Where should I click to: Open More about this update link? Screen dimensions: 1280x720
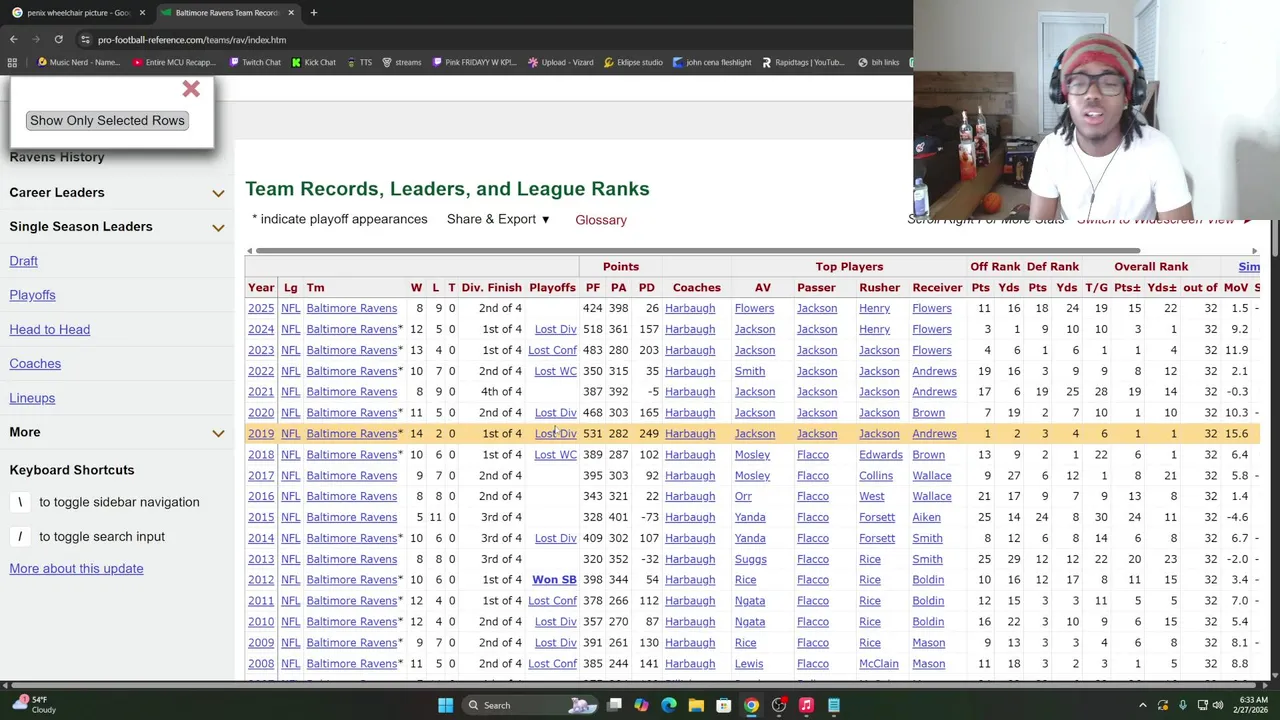point(76,568)
